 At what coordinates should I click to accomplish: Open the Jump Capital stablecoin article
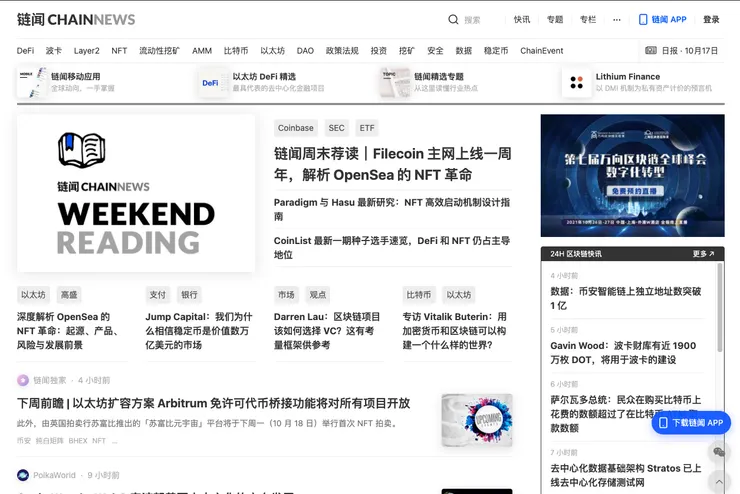199,331
